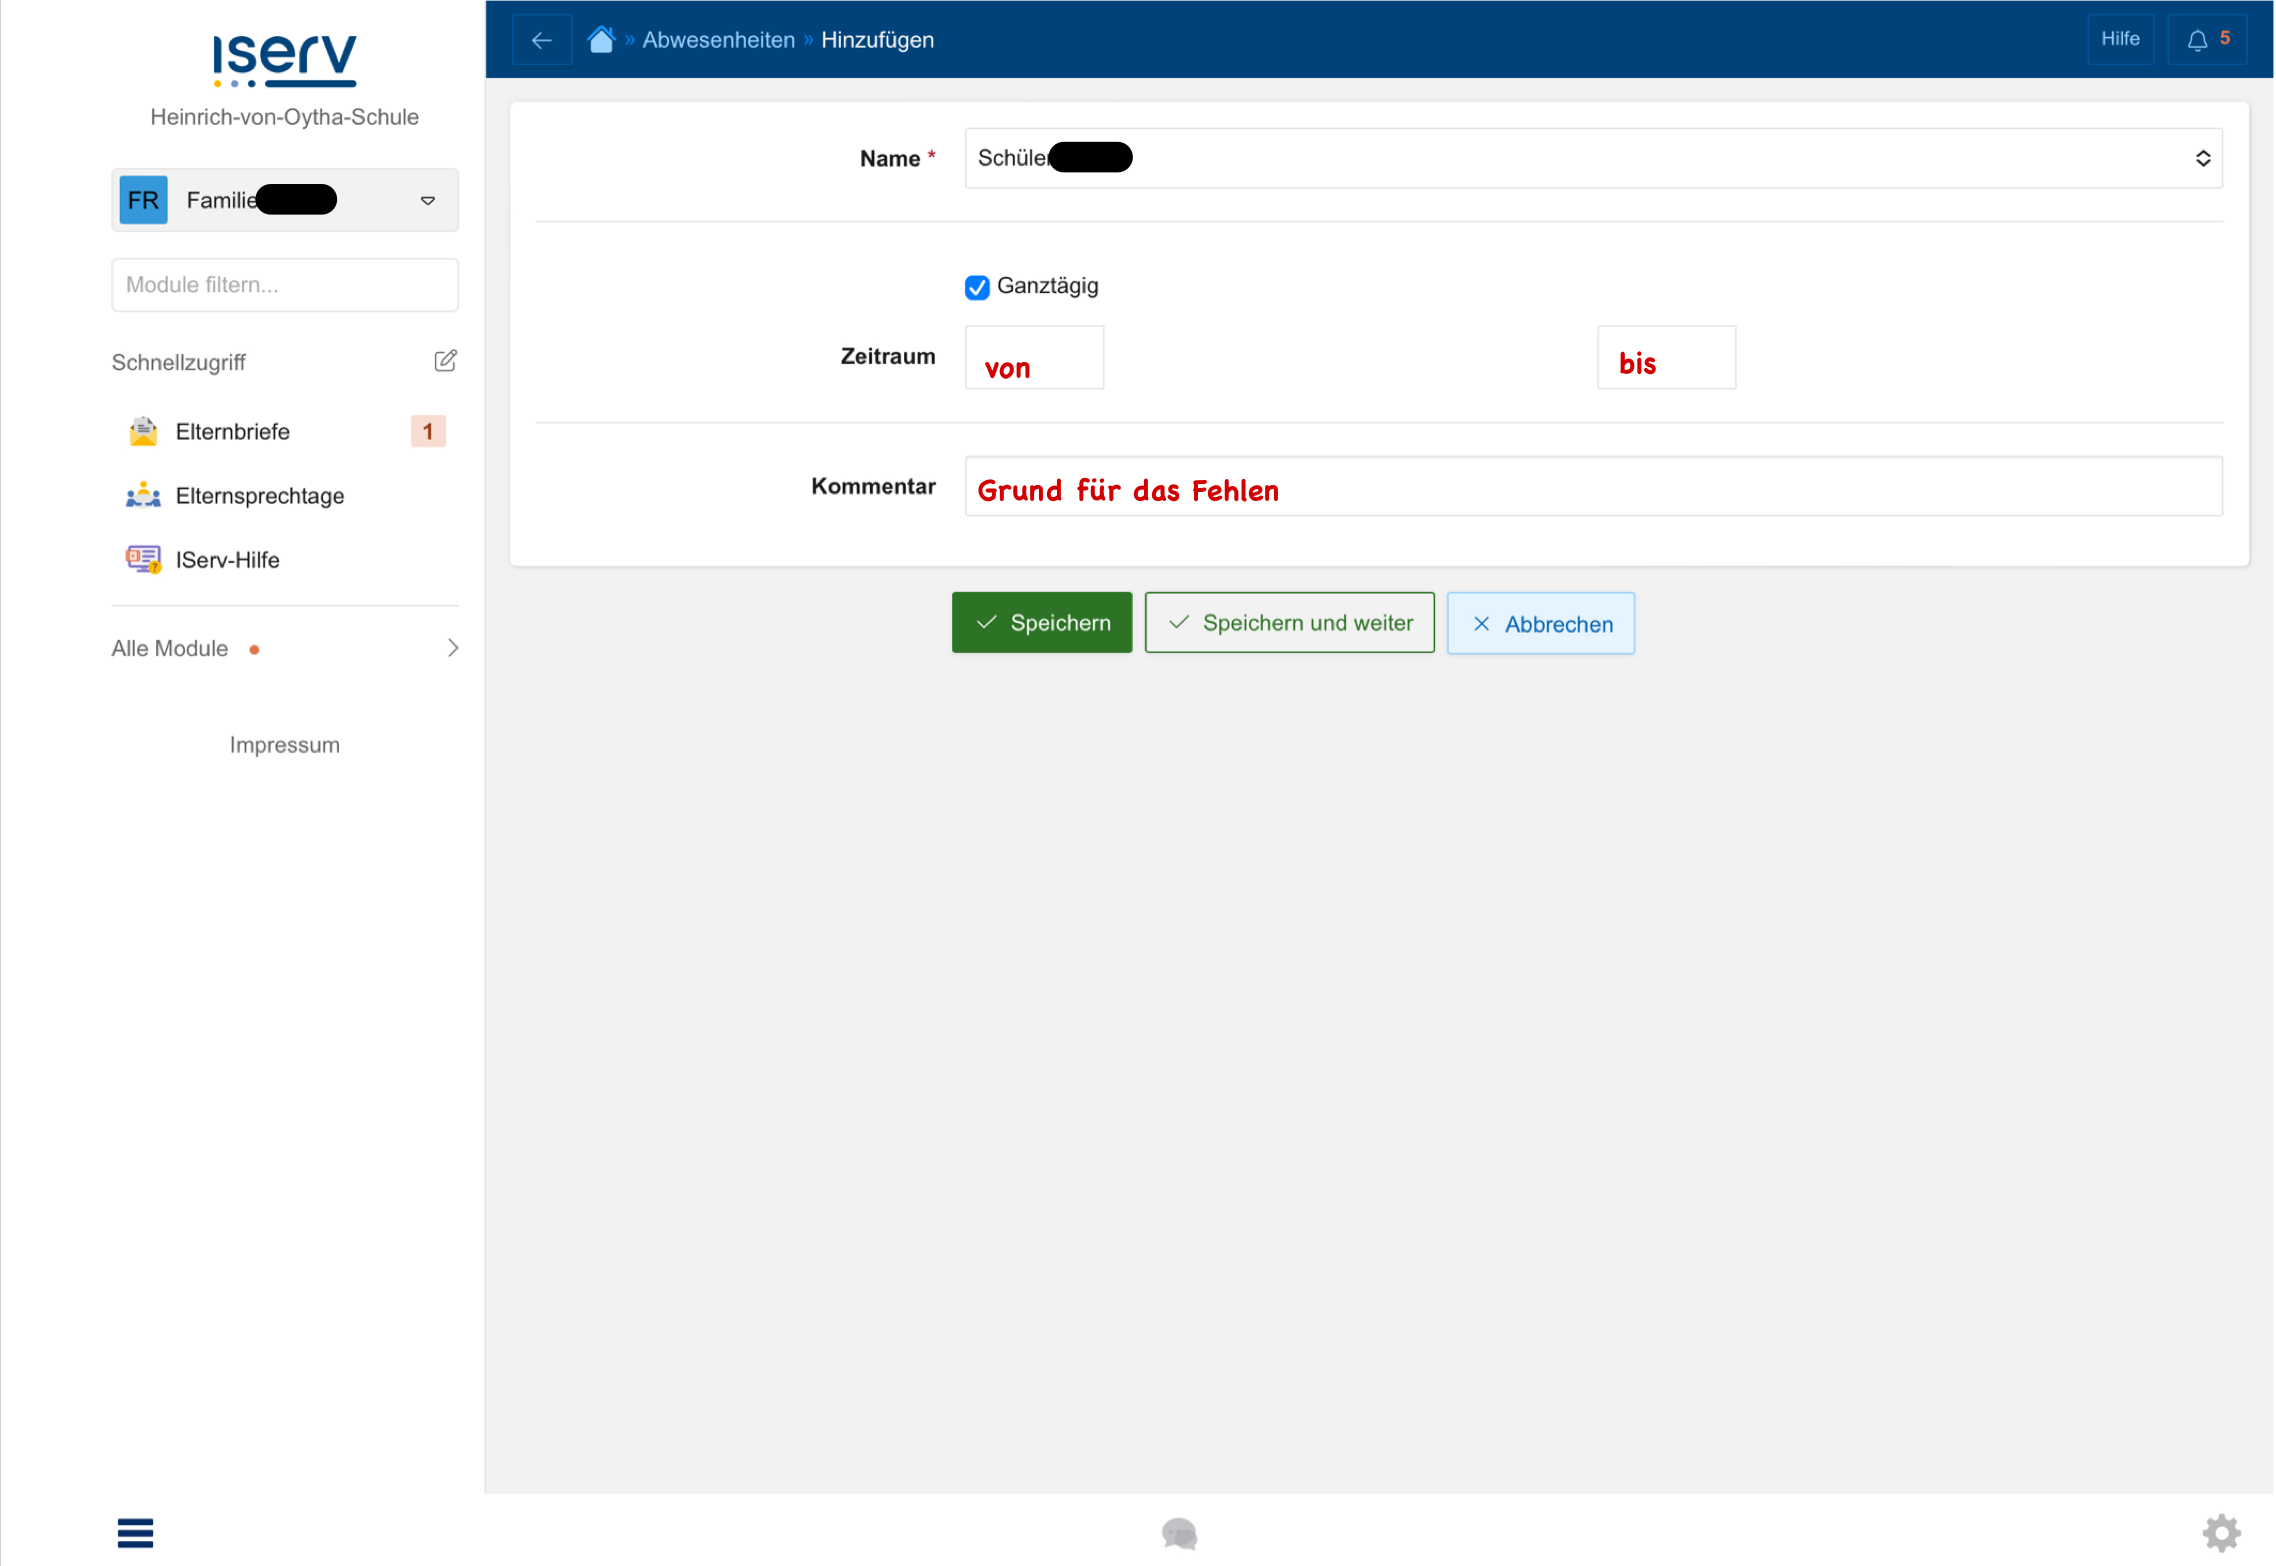Click the Module filtern search field

[x=285, y=285]
